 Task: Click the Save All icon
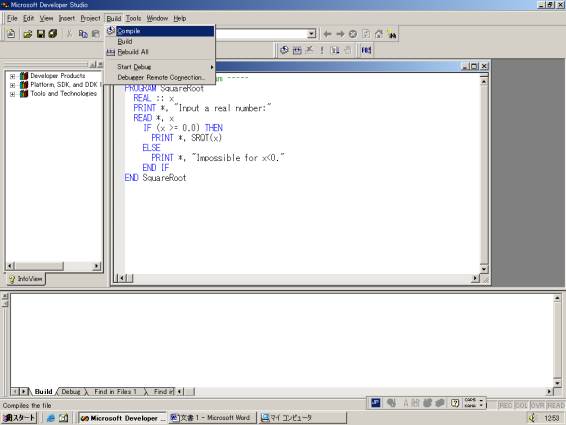(53, 34)
